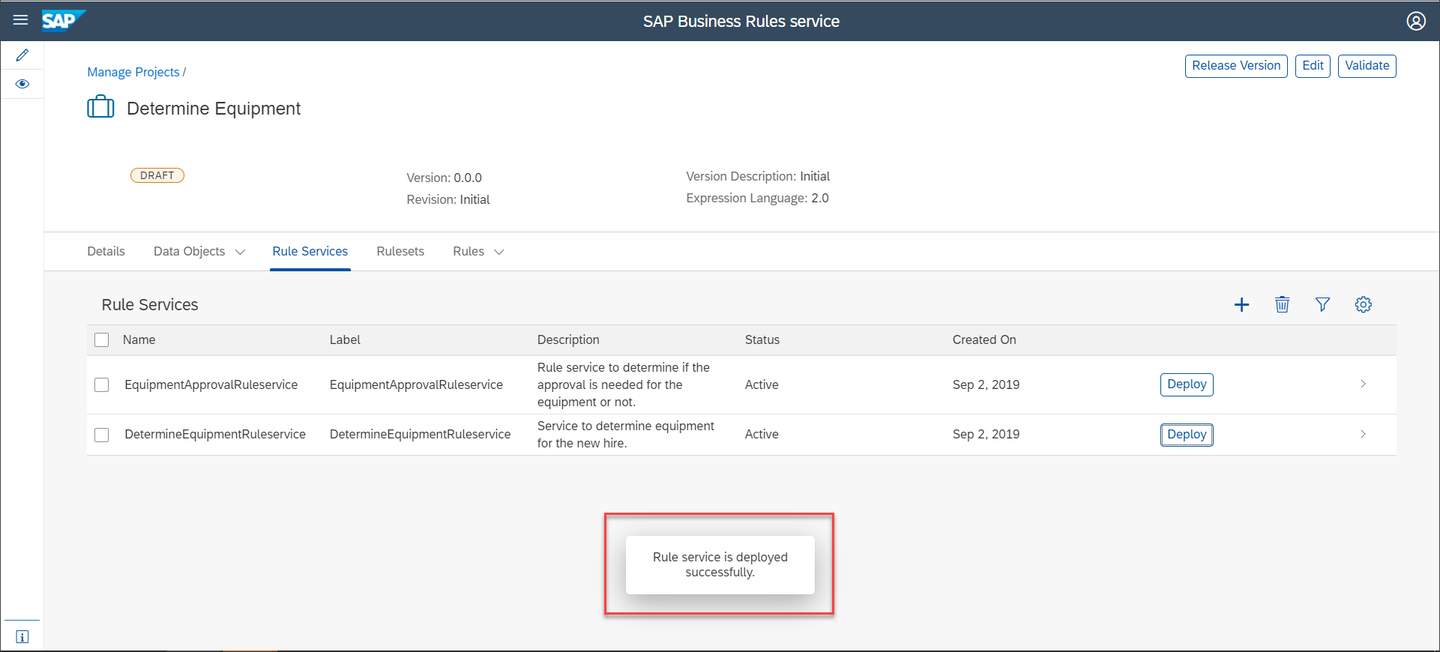
Task: Click the DetermineEquipmentRuleservice label cell
Action: 420,435
